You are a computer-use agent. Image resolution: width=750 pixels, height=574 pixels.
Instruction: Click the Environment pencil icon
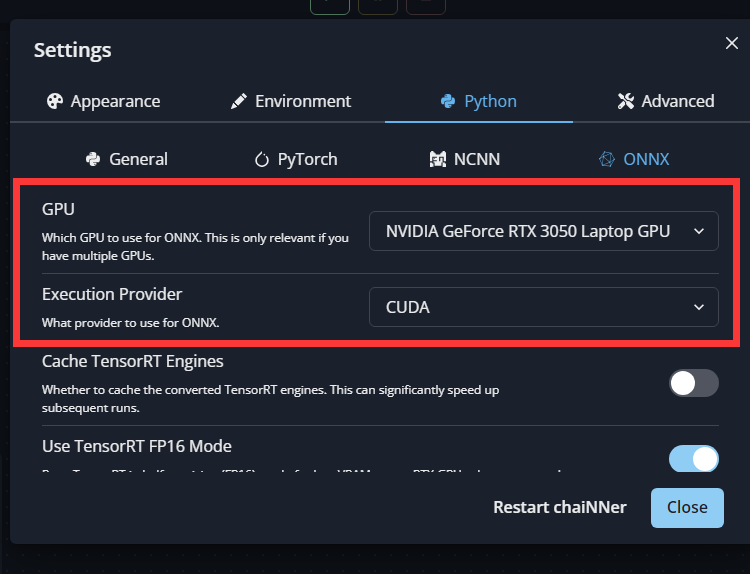coord(239,101)
